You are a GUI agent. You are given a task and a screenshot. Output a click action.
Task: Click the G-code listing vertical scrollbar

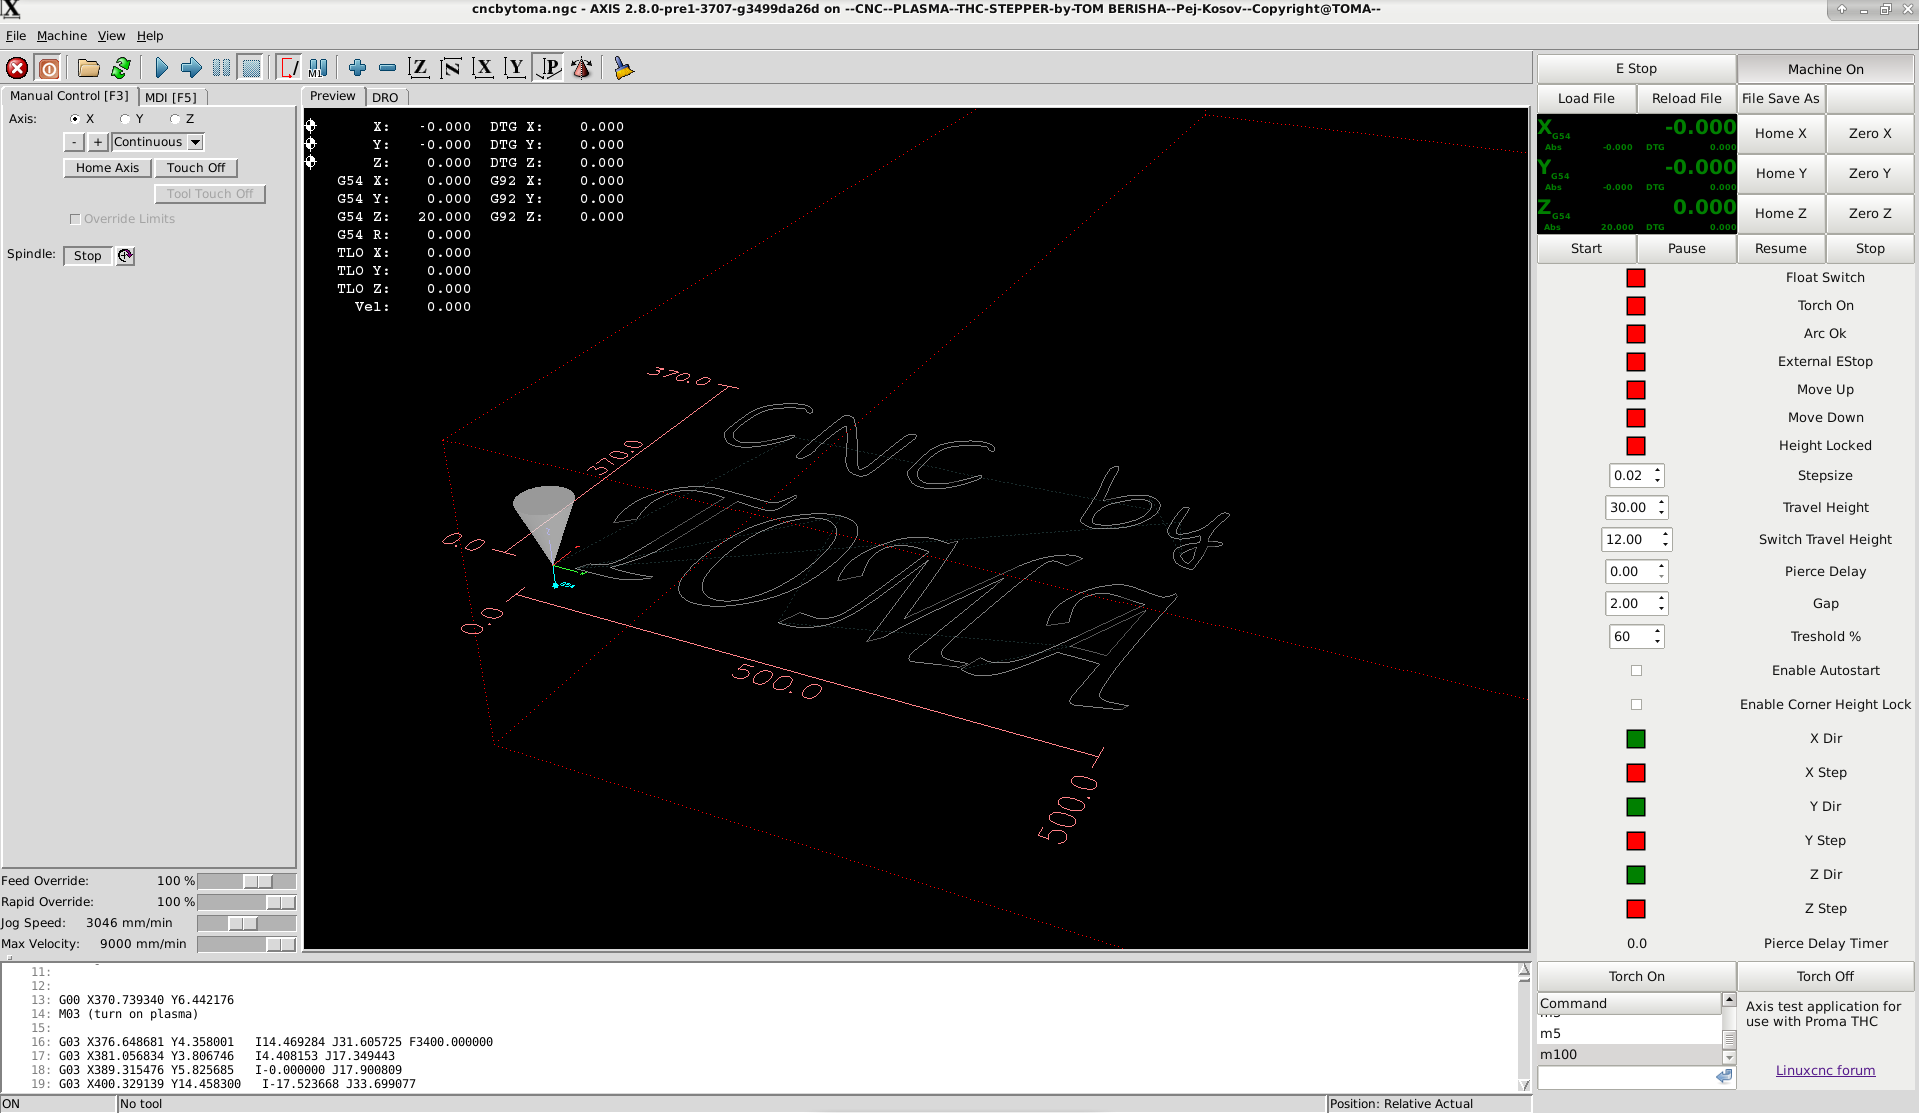pos(1524,1027)
